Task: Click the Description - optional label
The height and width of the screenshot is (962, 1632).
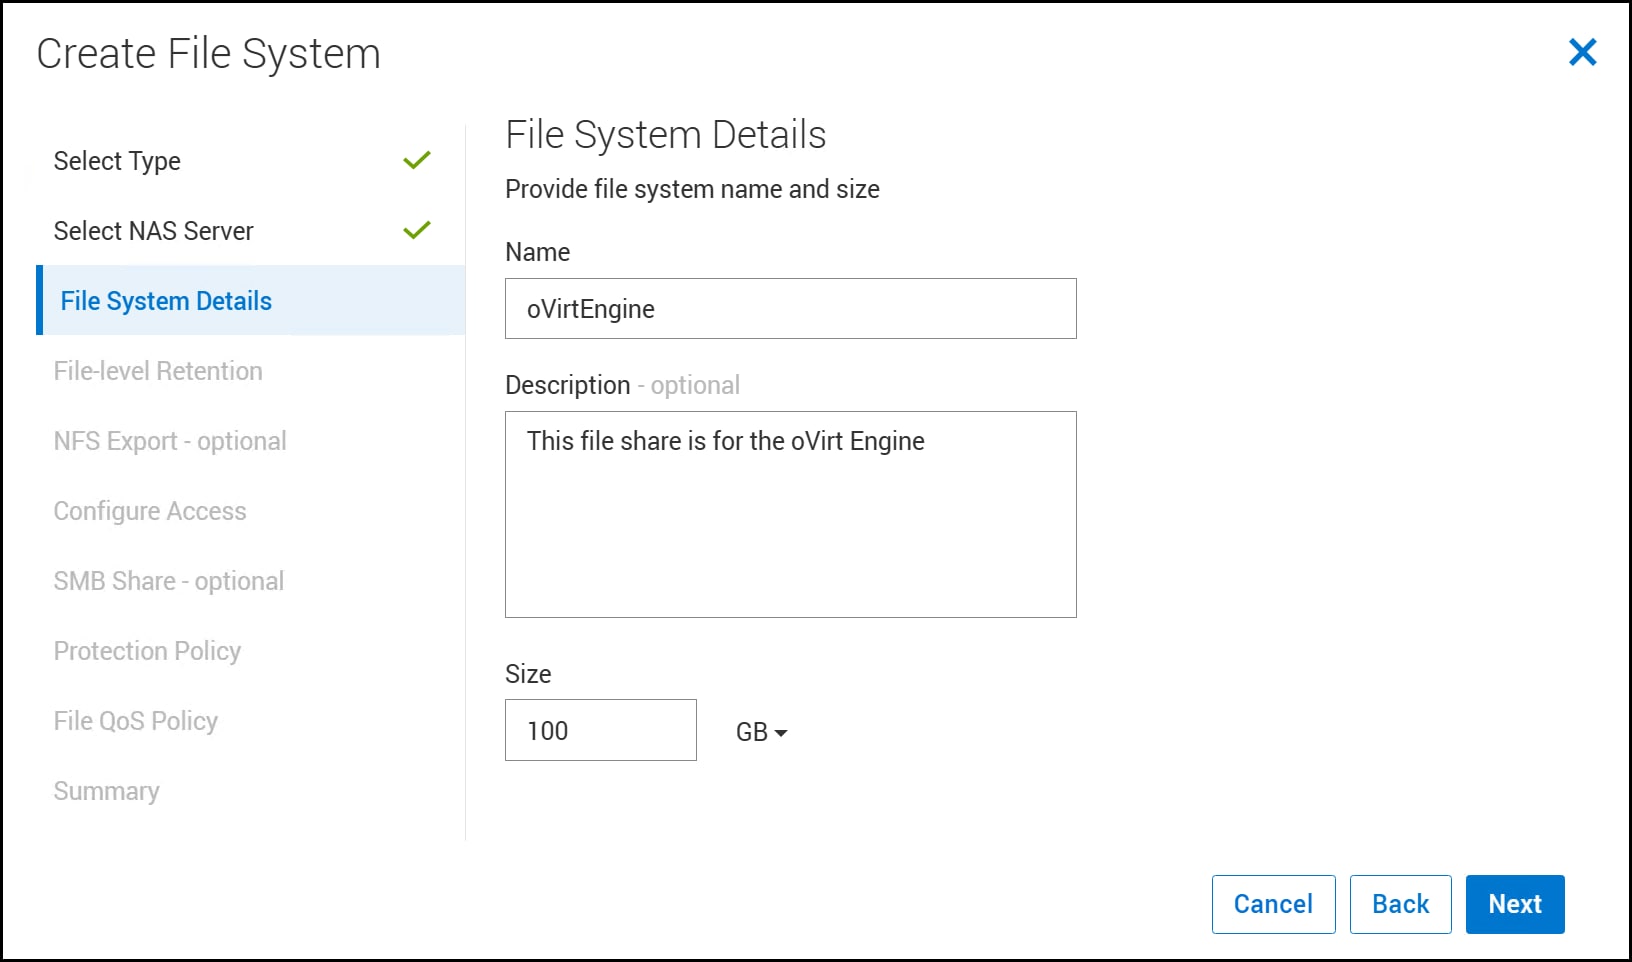Action: pyautogui.click(x=623, y=385)
